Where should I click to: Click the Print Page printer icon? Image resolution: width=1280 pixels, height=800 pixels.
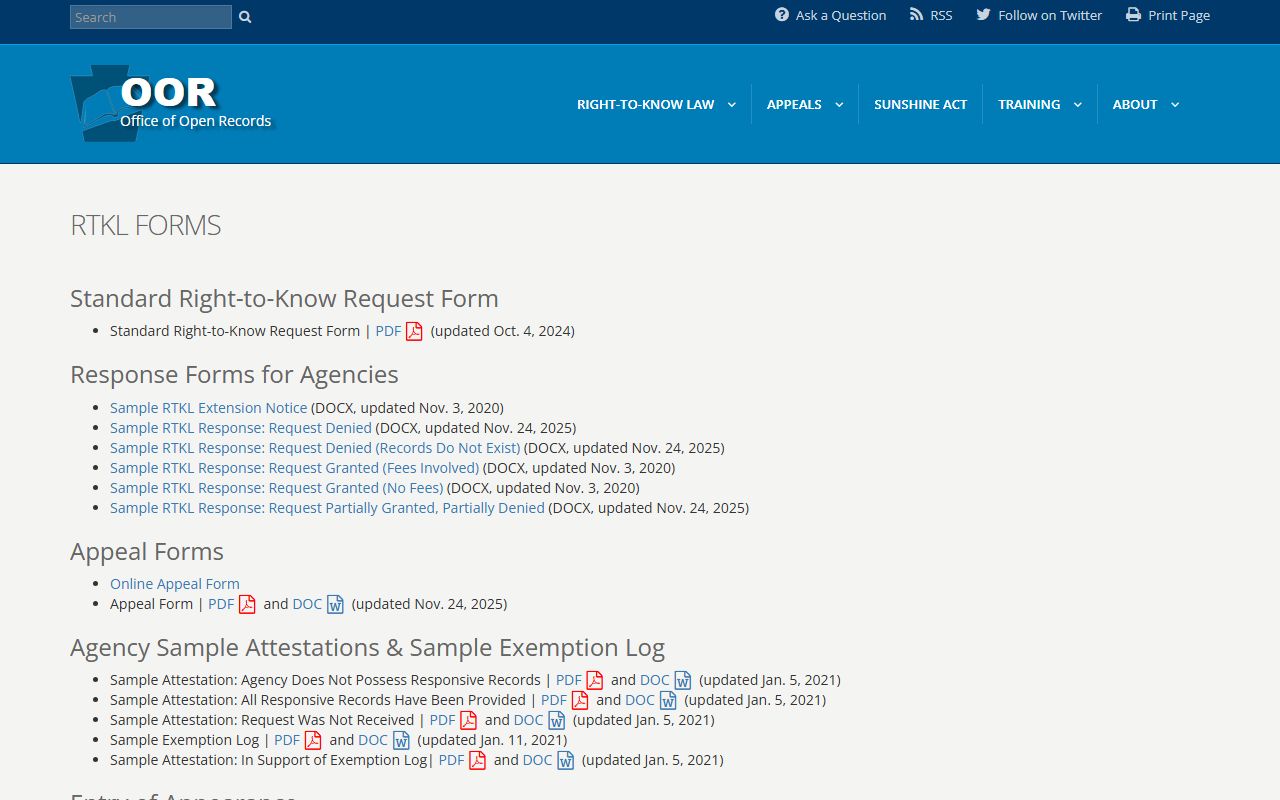pyautogui.click(x=1133, y=15)
